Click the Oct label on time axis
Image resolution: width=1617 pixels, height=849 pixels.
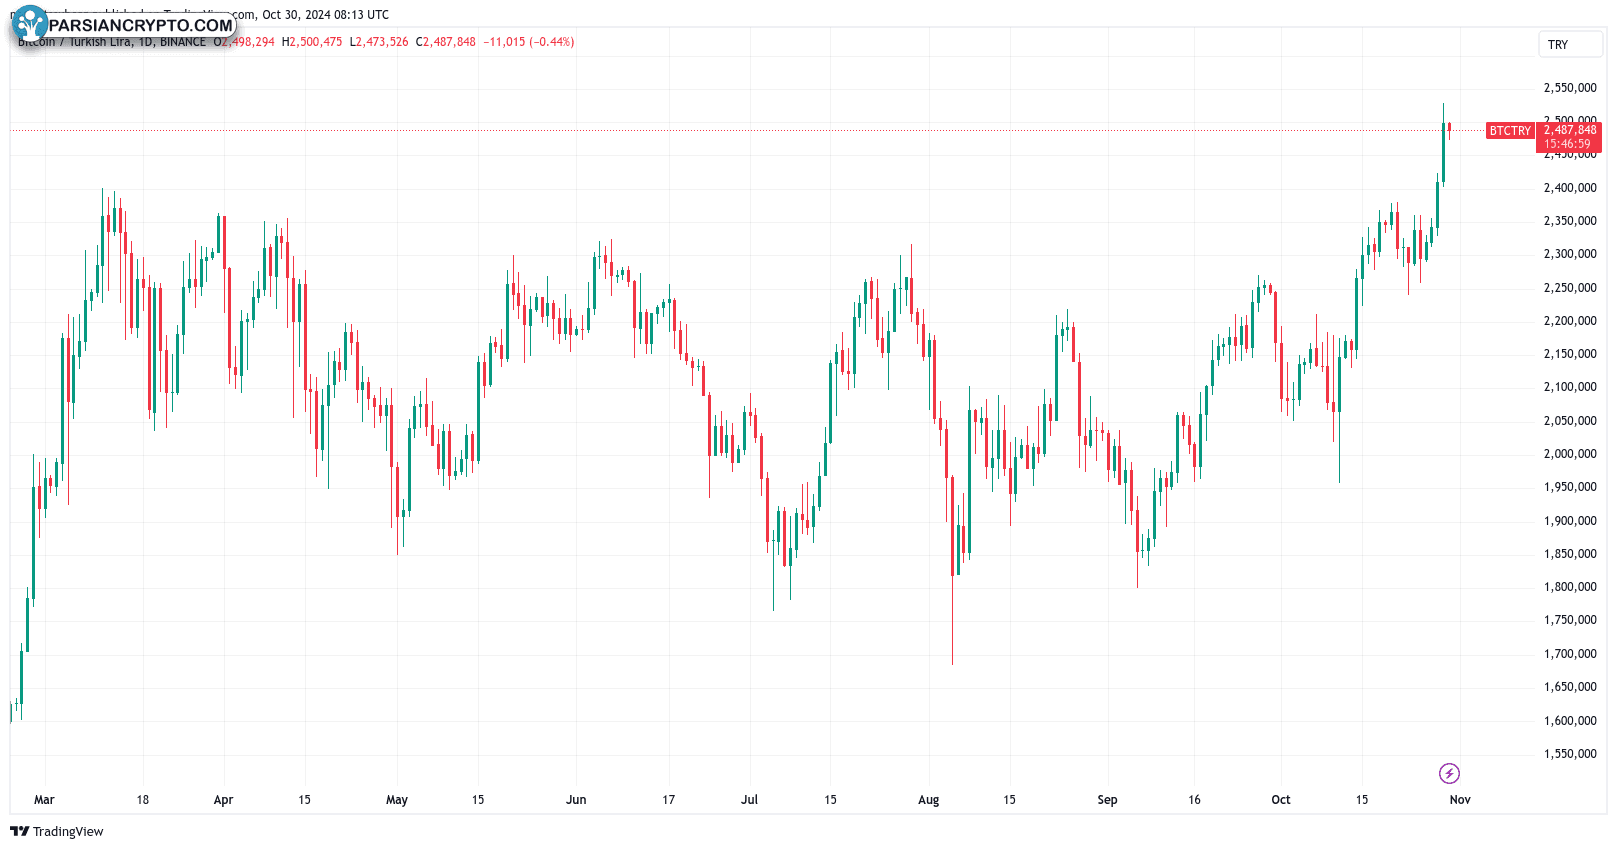coord(1281,800)
